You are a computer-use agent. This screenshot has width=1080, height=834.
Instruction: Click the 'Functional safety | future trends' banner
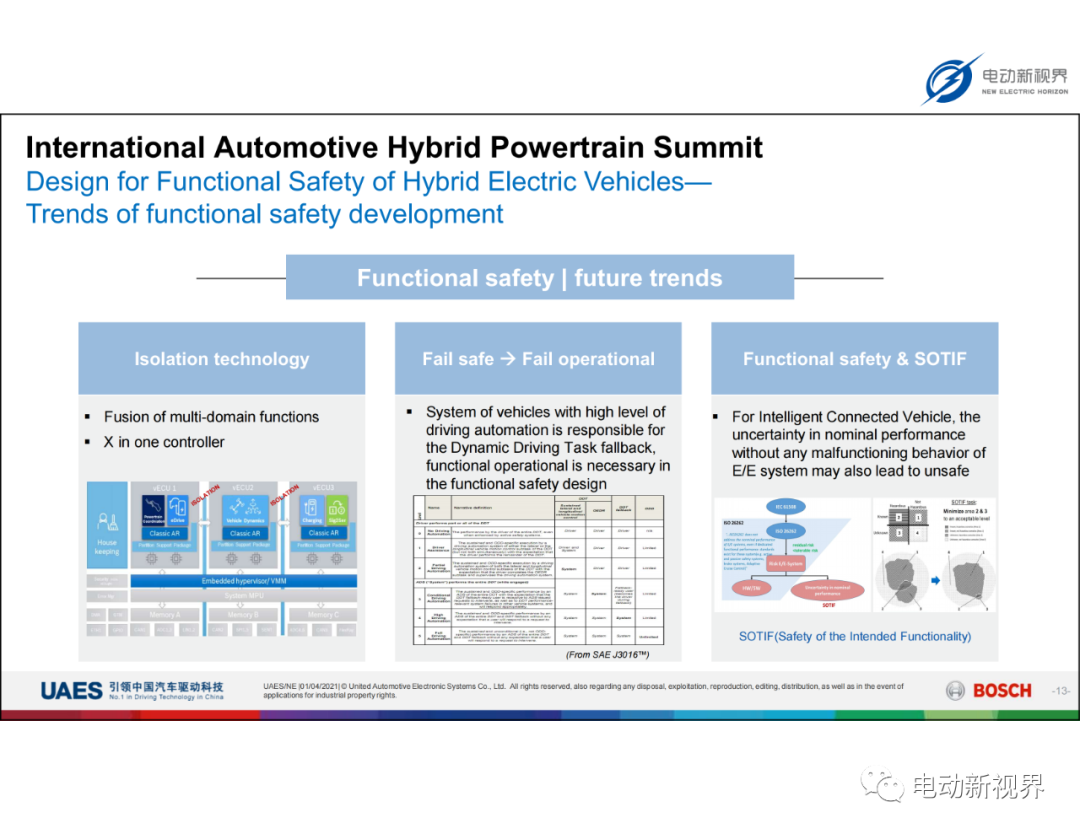(x=539, y=278)
